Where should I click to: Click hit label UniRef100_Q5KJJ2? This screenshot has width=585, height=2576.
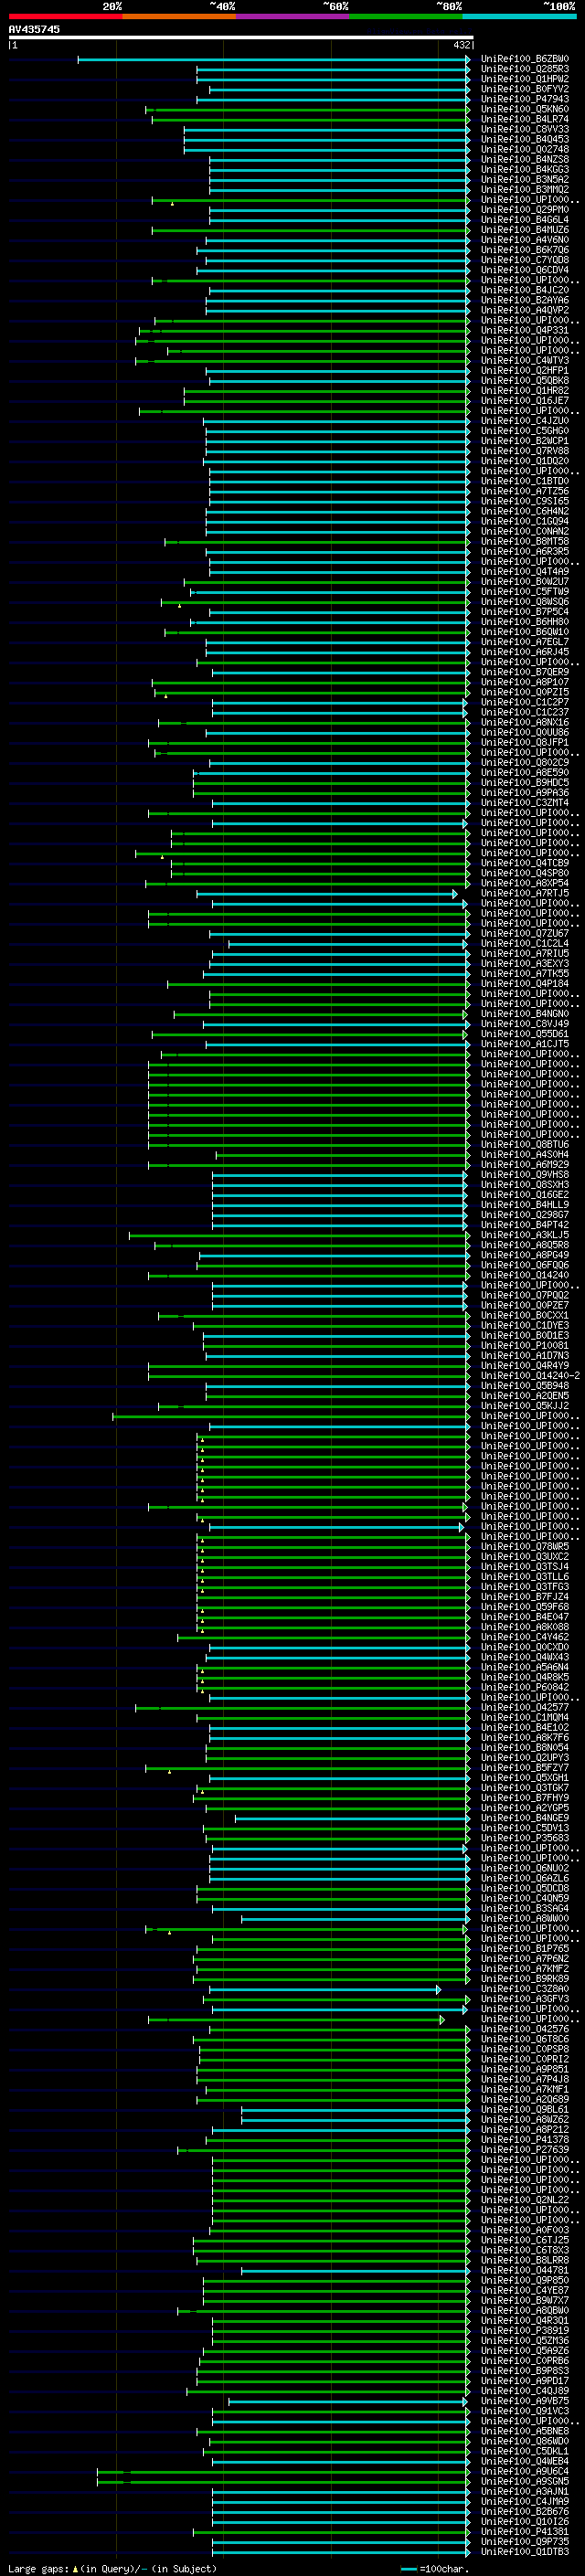click(525, 1406)
